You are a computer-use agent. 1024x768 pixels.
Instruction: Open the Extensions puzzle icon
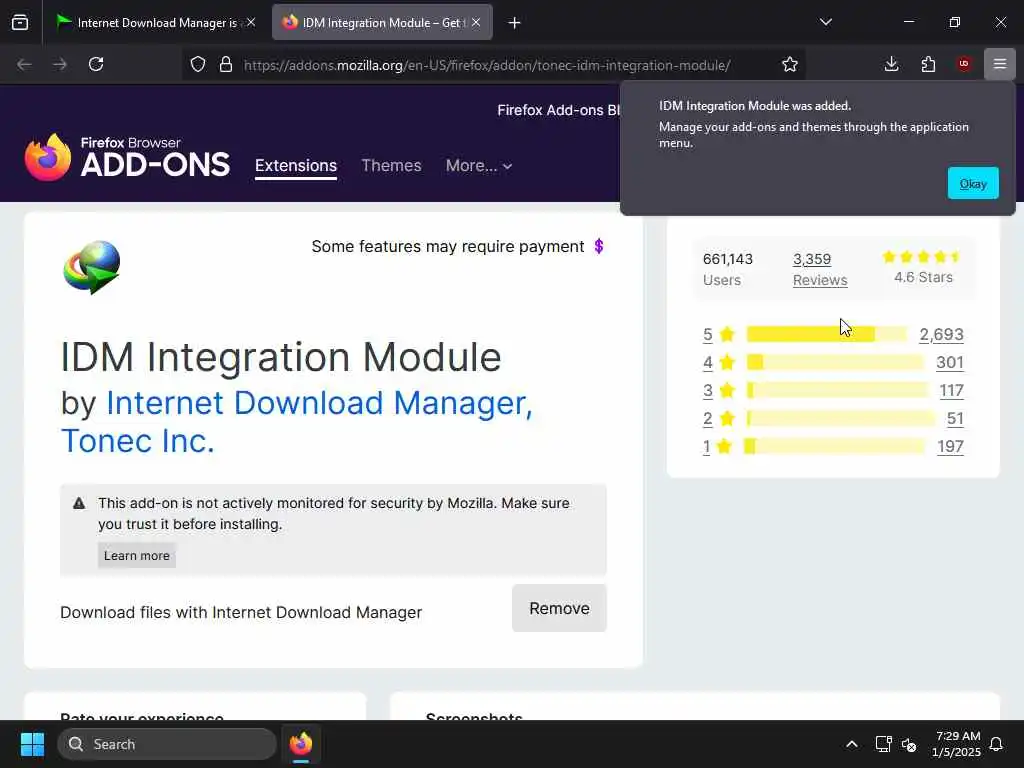tap(928, 64)
